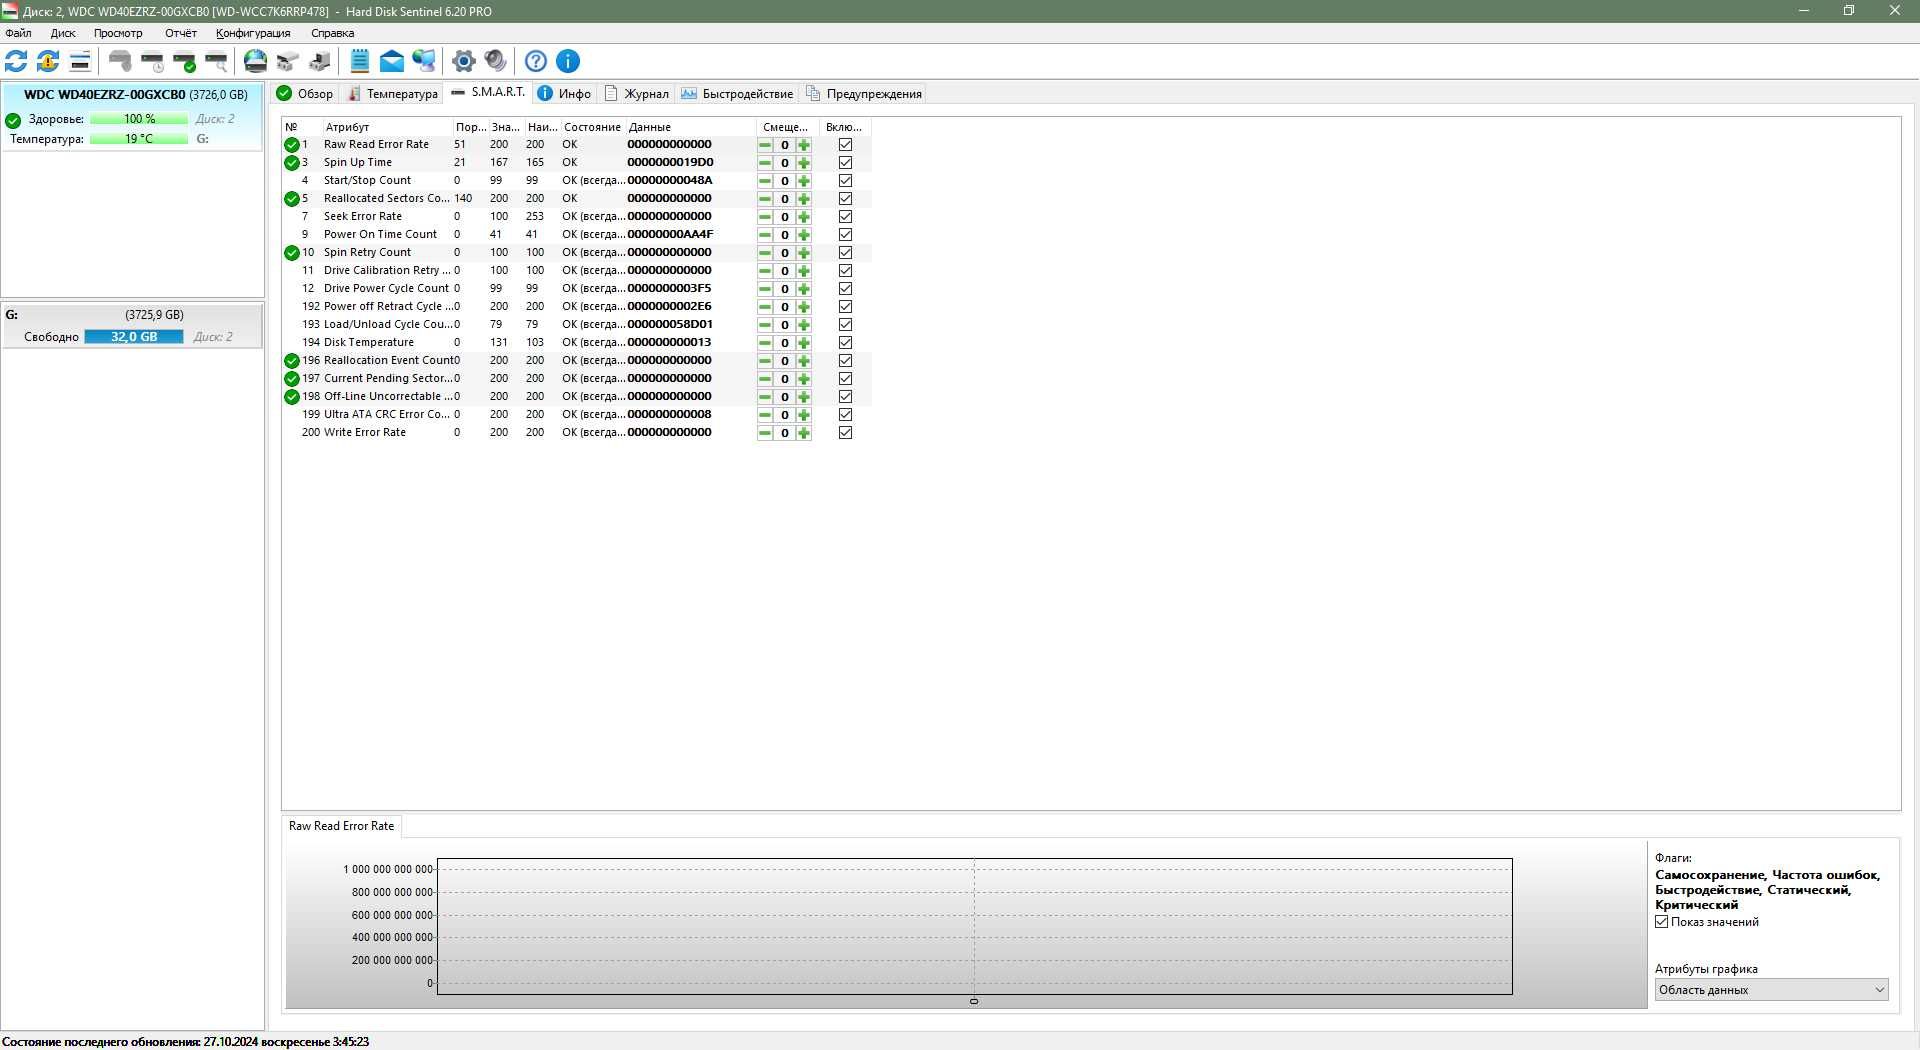
Task: Switch to the Предупреждения tab
Action: pyautogui.click(x=864, y=94)
